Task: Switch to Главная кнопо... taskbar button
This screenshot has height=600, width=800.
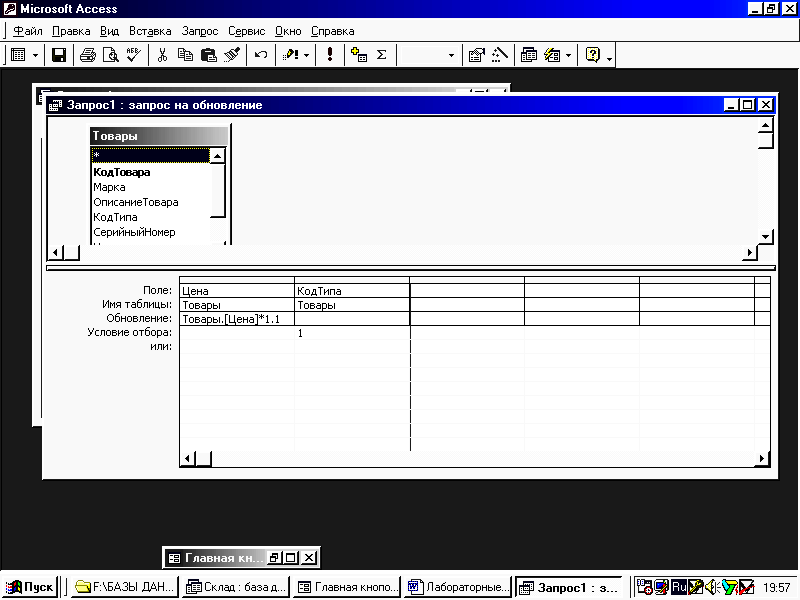Action: pyautogui.click(x=347, y=587)
